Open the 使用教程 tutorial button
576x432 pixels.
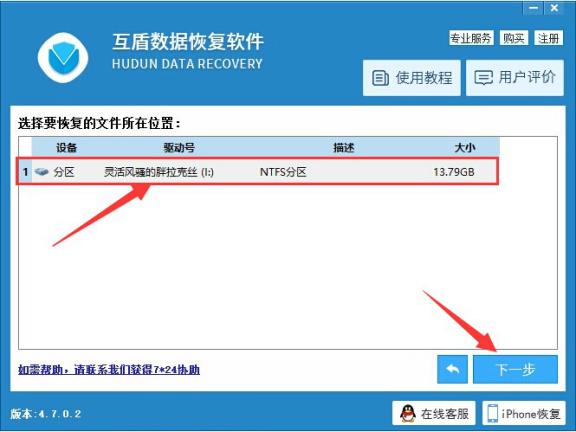click(x=412, y=78)
